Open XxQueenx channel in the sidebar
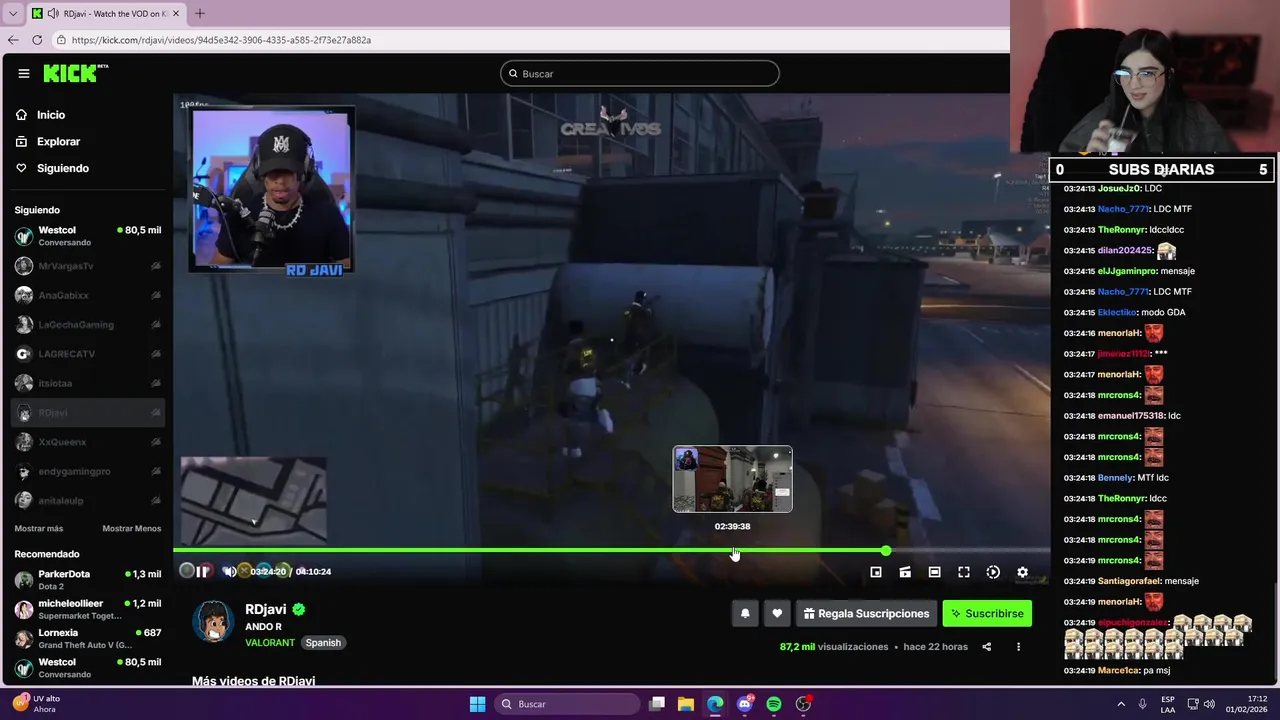Image resolution: width=1280 pixels, height=720 pixels. pyautogui.click(x=87, y=442)
